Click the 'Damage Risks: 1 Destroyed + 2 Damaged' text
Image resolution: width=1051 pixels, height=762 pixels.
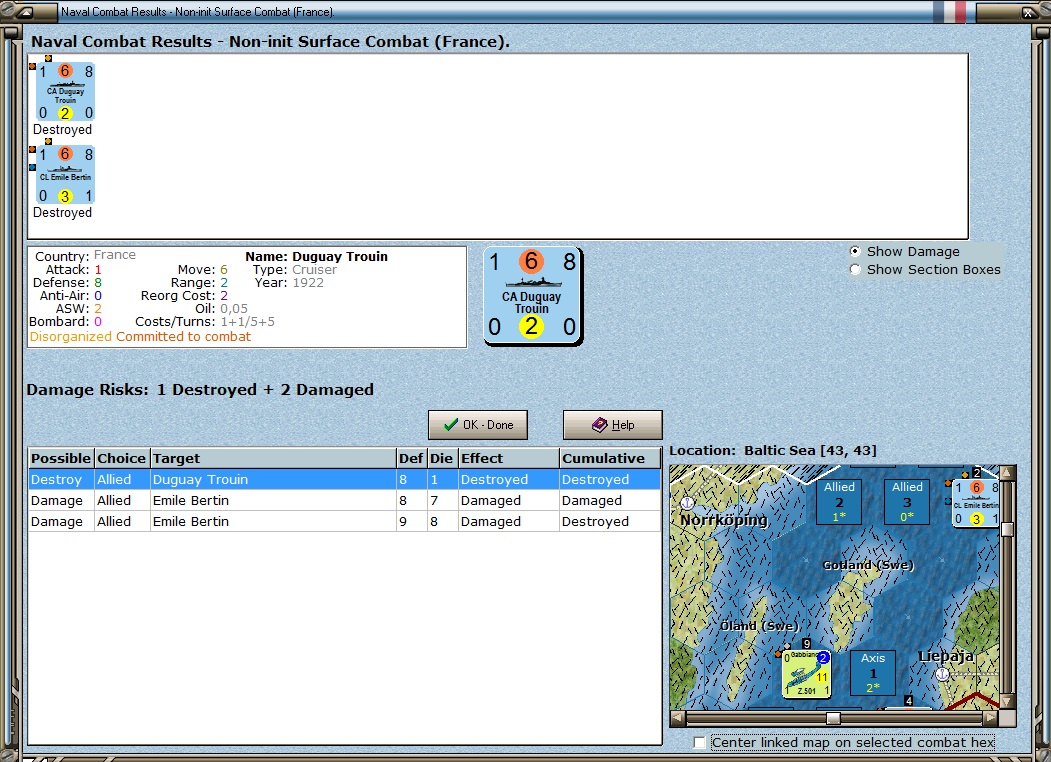[200, 390]
